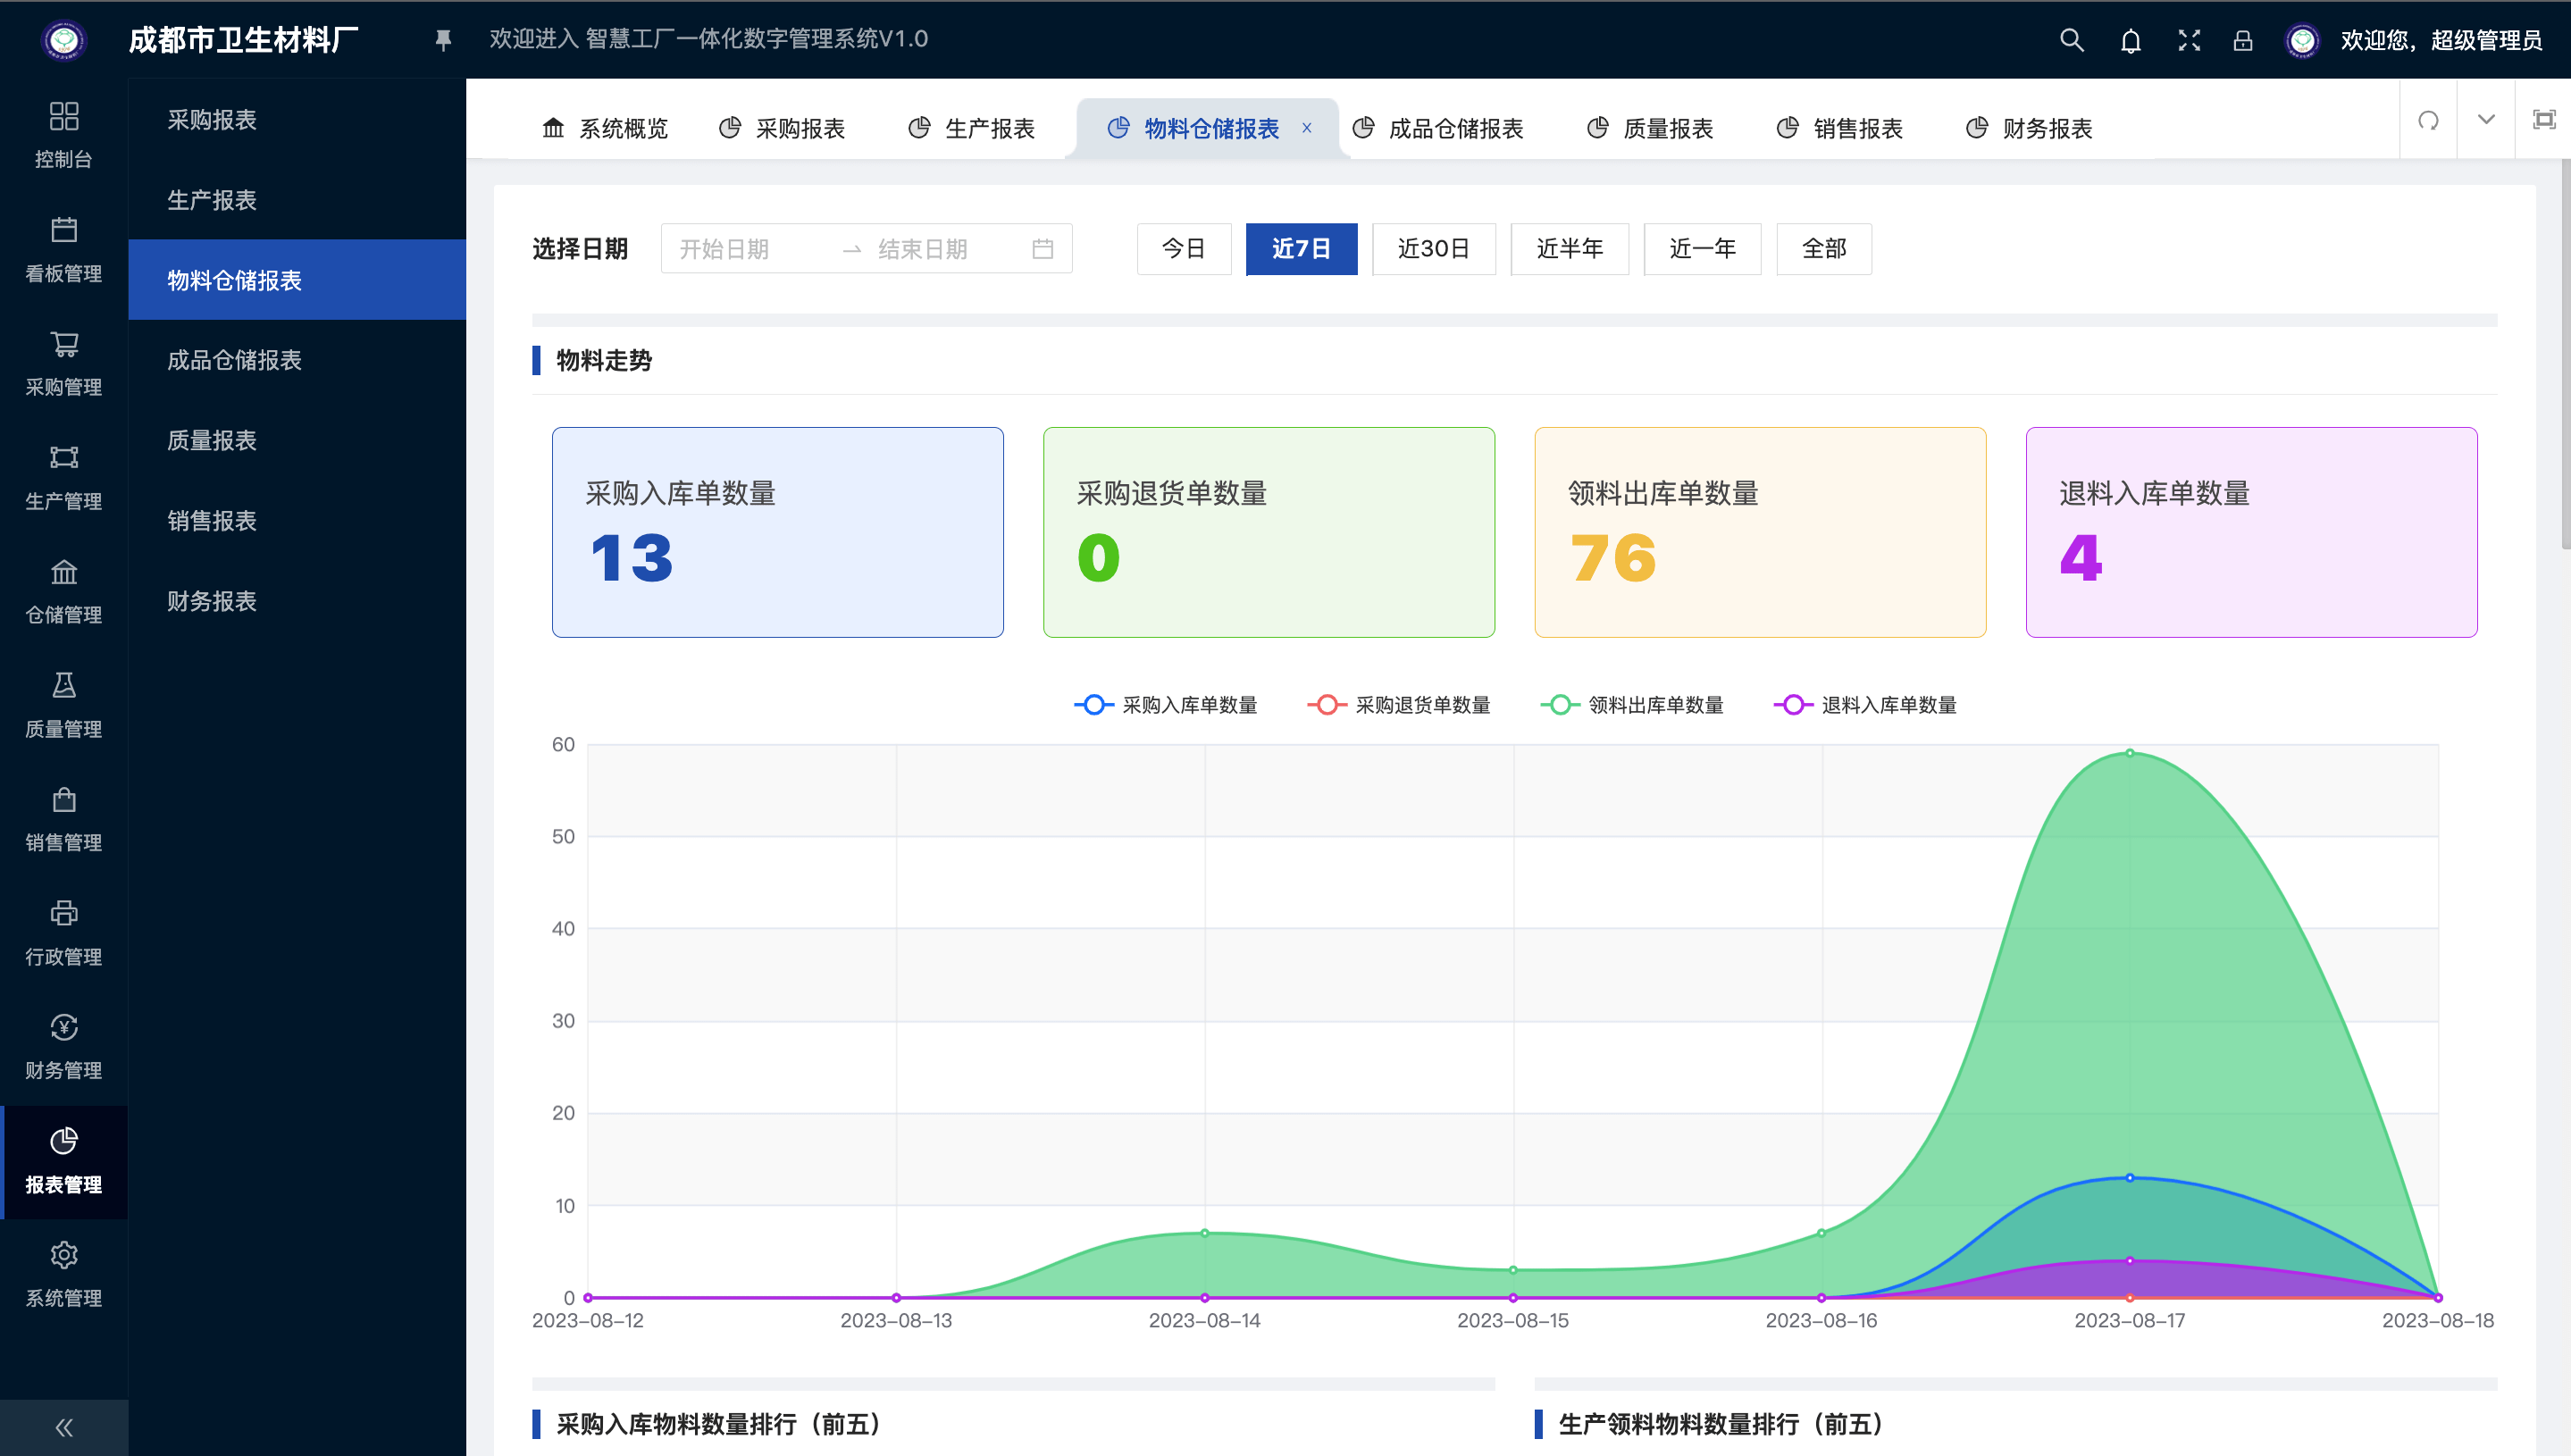
Task: Toggle fullscreen via the expand arrows icon
Action: [x=2188, y=40]
